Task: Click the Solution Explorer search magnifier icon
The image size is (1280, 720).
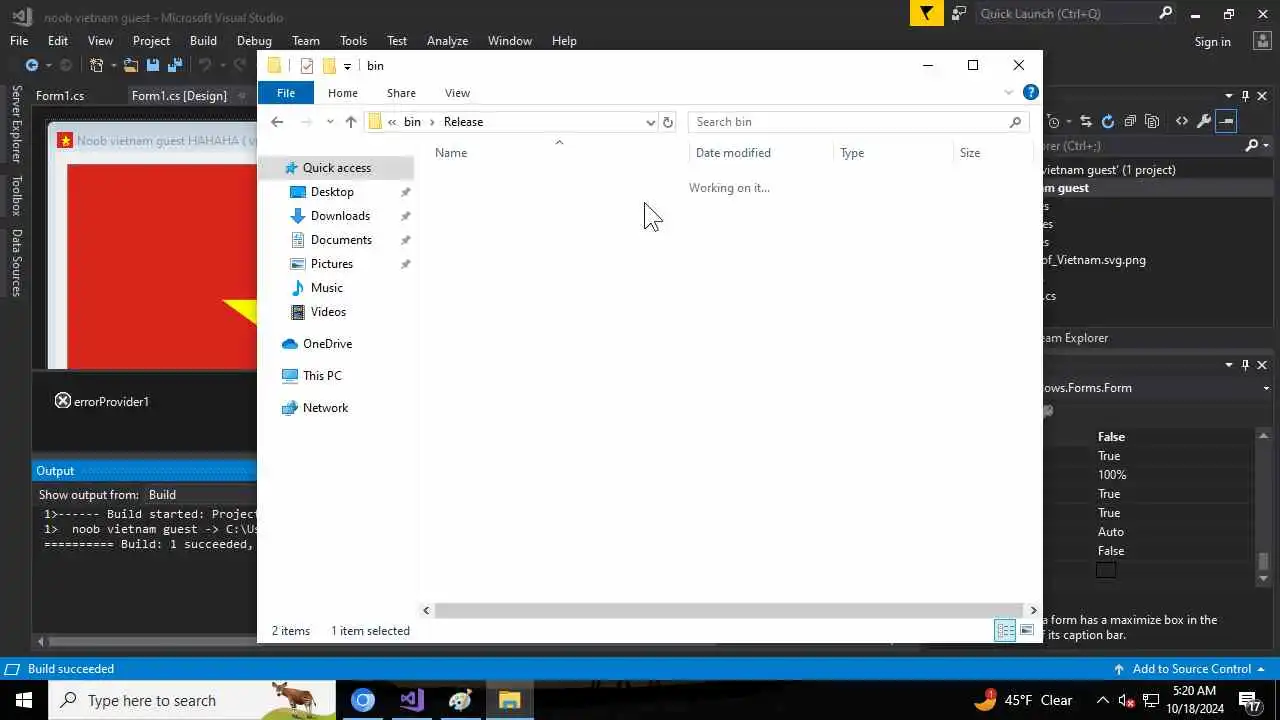Action: (x=1251, y=145)
